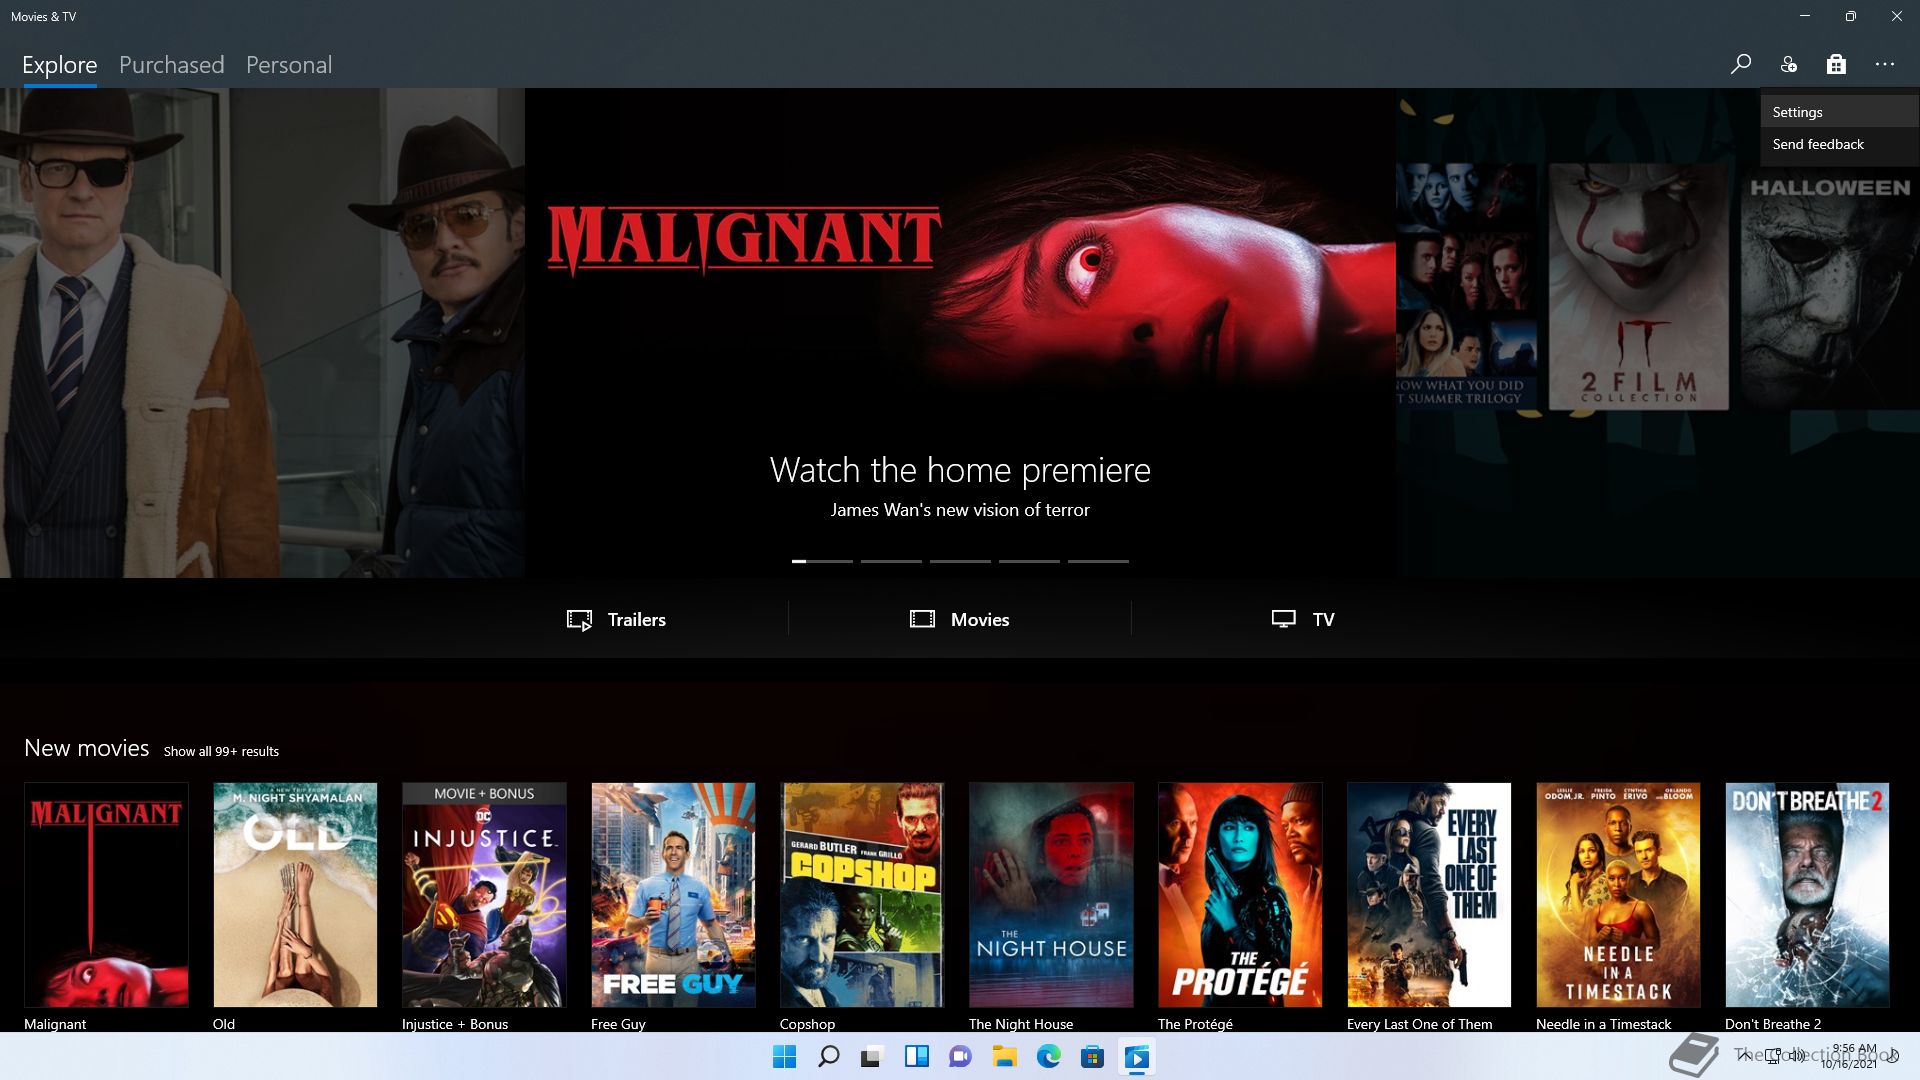Open Task View in the taskbar
1920x1080 pixels.
coord(873,1057)
